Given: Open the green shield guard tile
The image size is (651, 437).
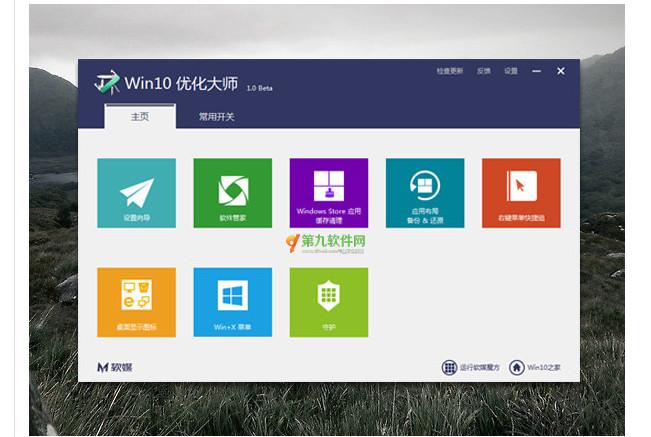Looking at the screenshot, I should click(x=329, y=302).
